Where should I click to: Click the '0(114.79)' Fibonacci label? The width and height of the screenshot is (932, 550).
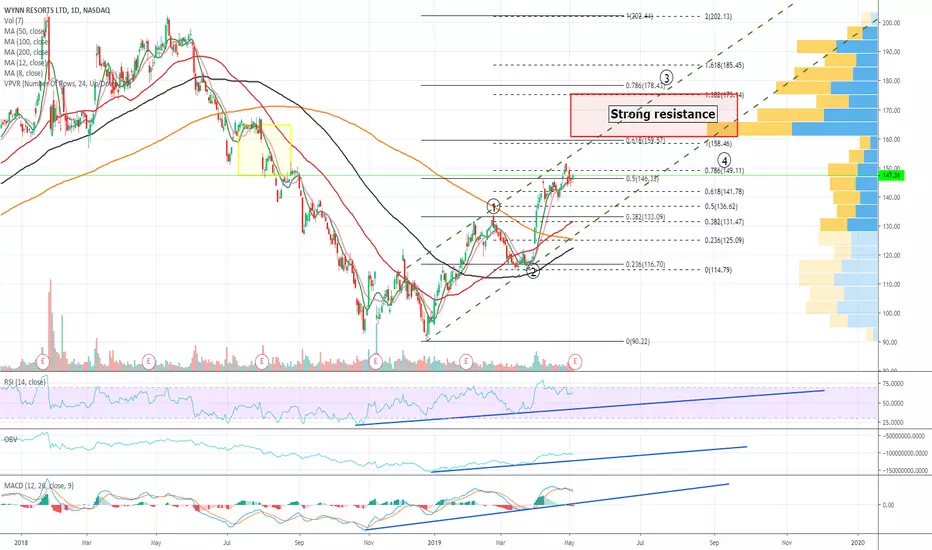point(719,270)
